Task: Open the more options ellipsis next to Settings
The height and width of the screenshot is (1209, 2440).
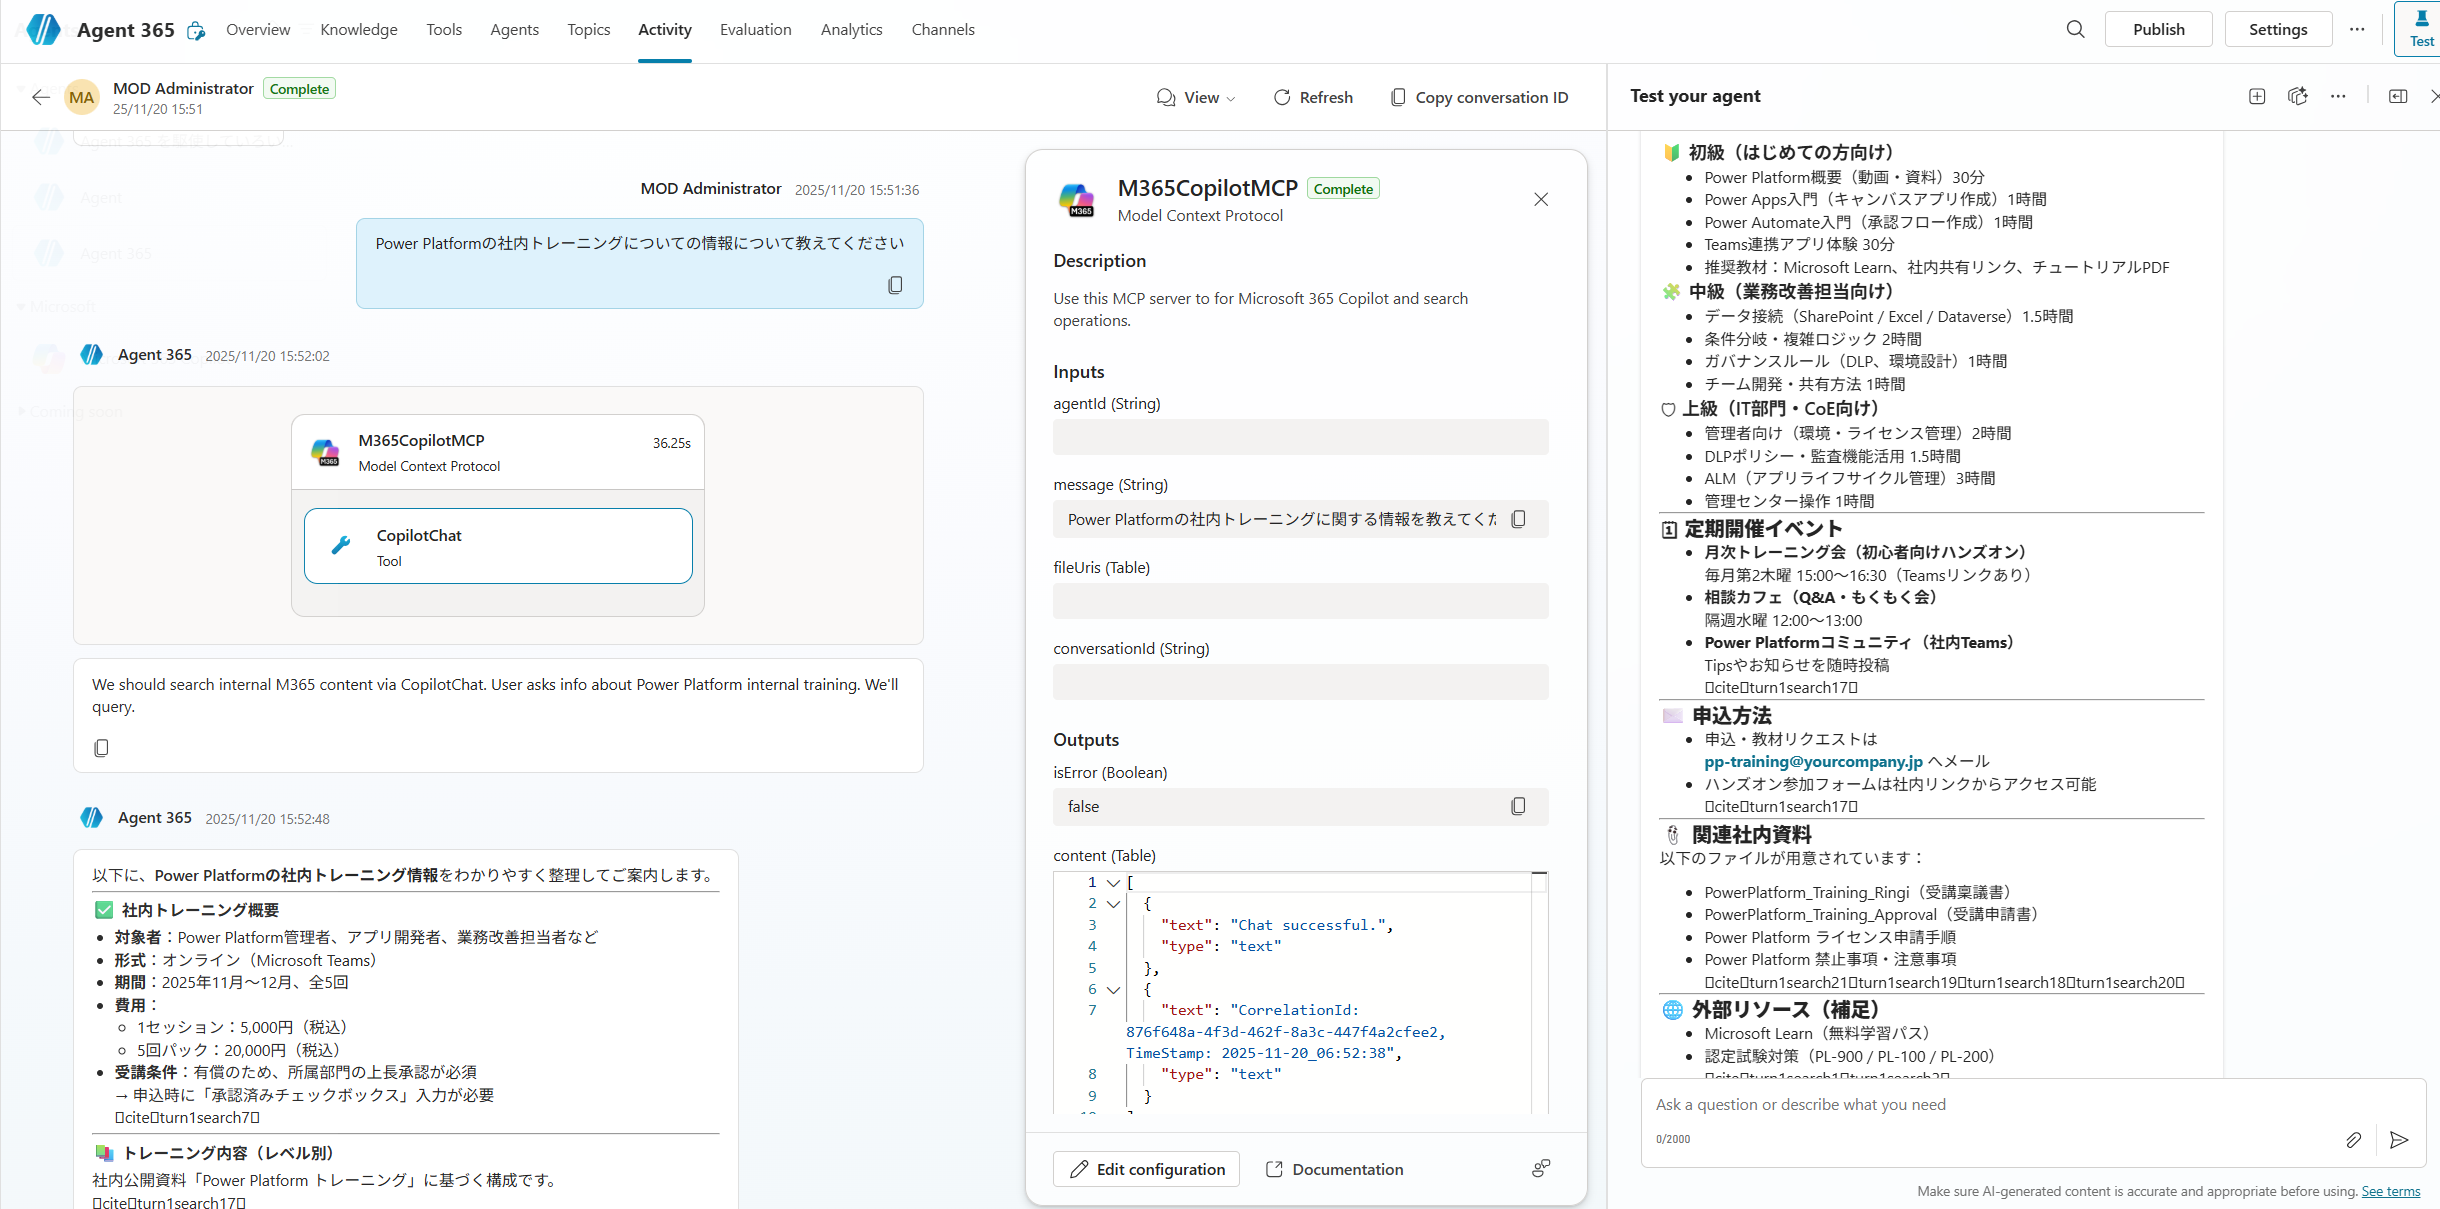Action: coord(2357,29)
